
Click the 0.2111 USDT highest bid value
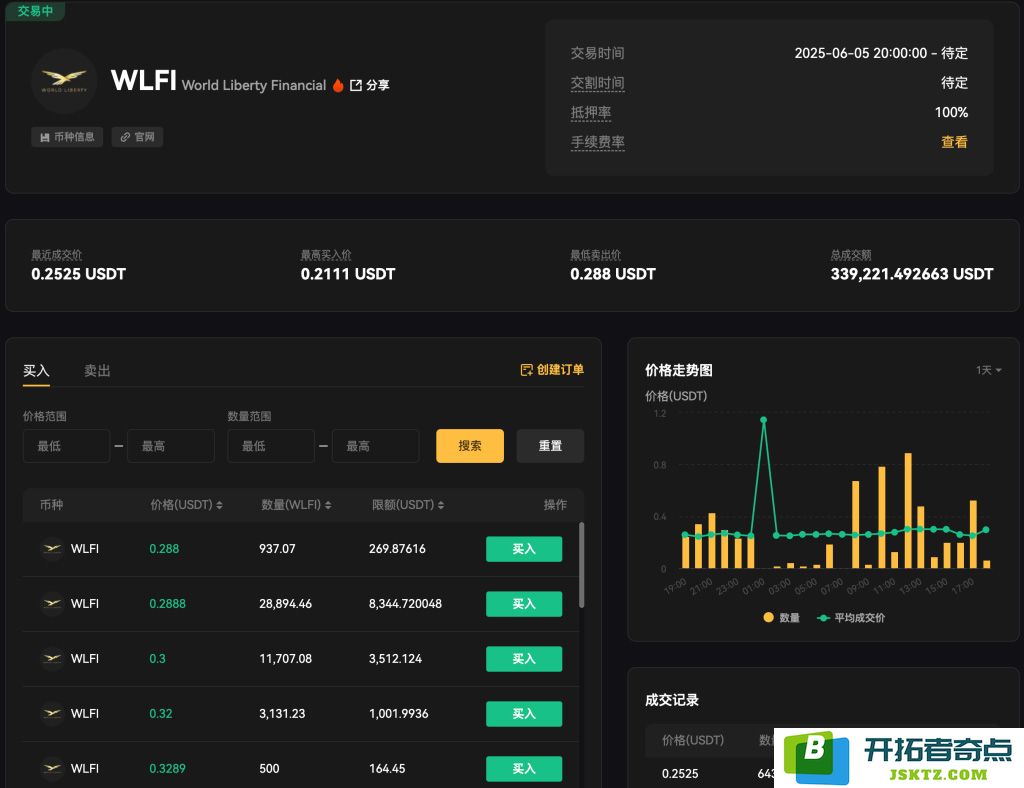coord(348,274)
